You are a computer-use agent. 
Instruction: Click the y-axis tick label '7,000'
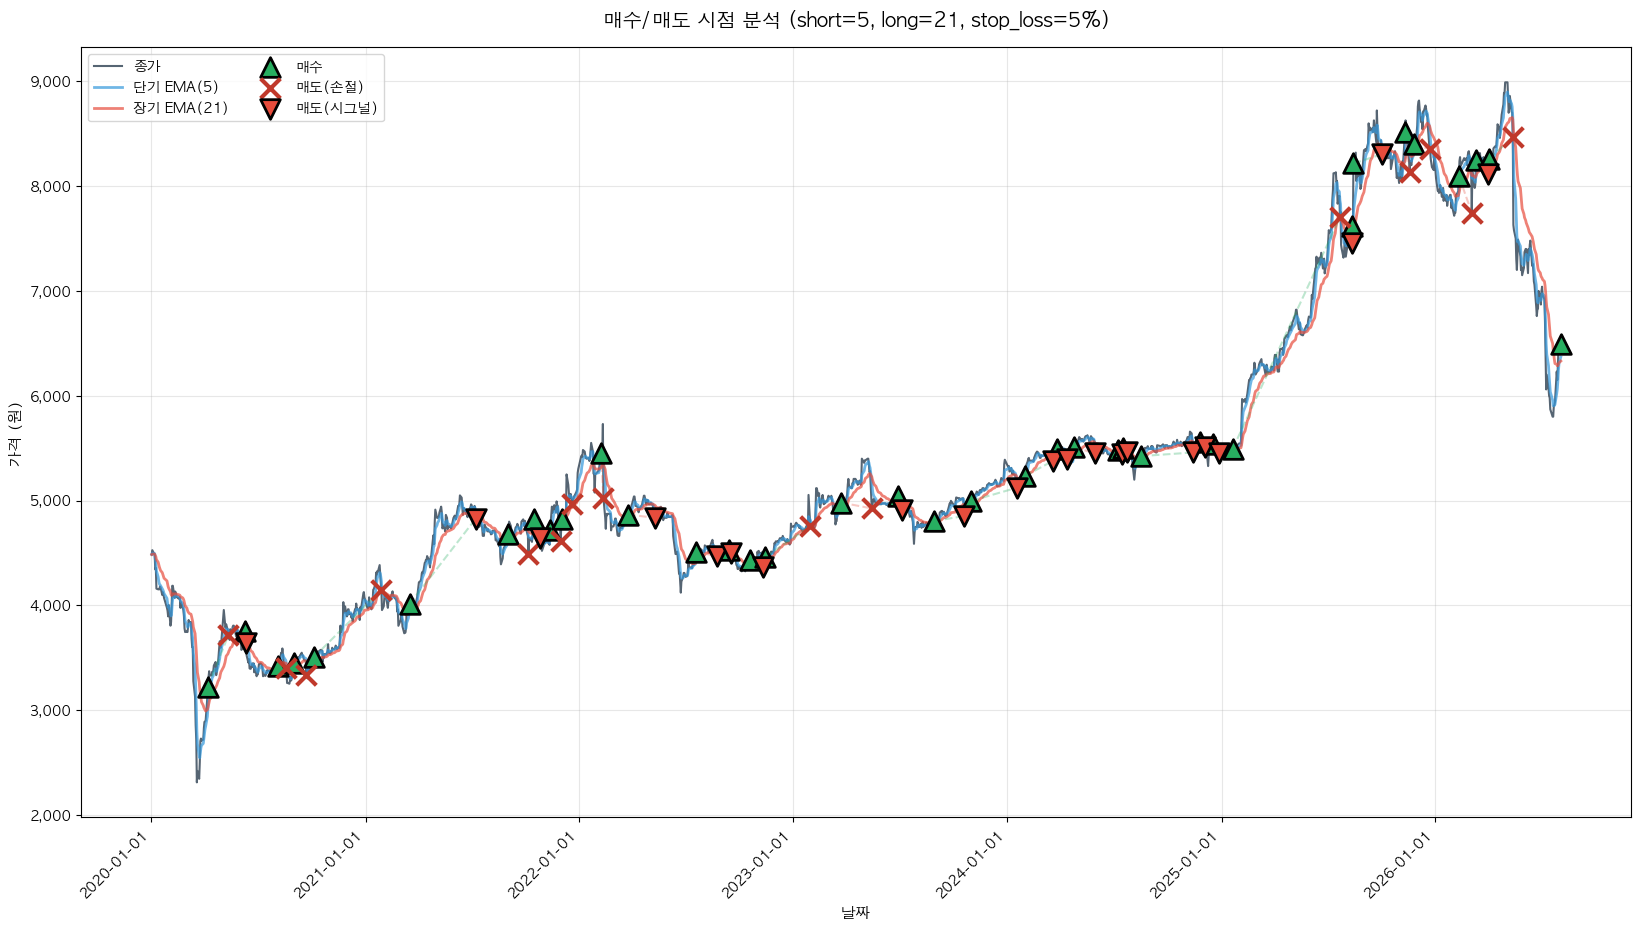[x=52, y=292]
